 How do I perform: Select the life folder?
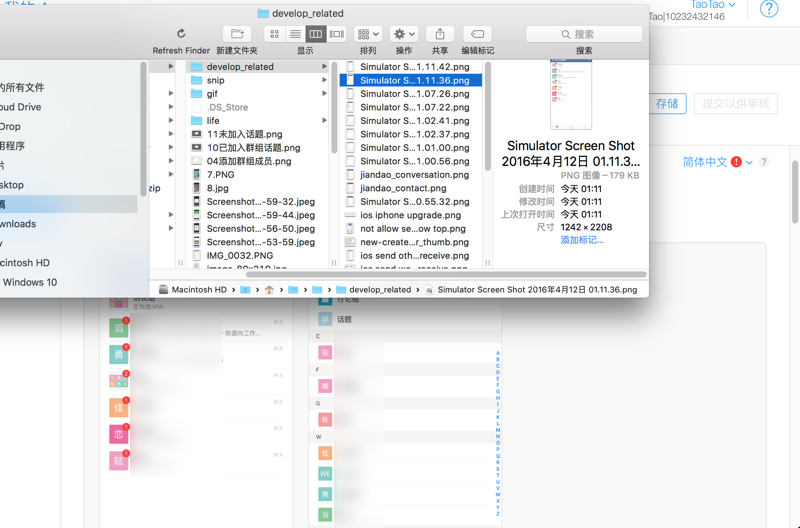click(x=259, y=121)
